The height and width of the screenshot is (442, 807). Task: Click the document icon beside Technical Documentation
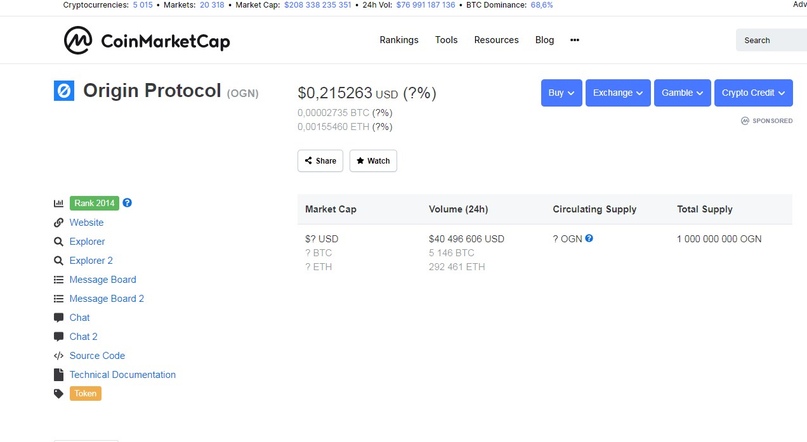coord(59,375)
